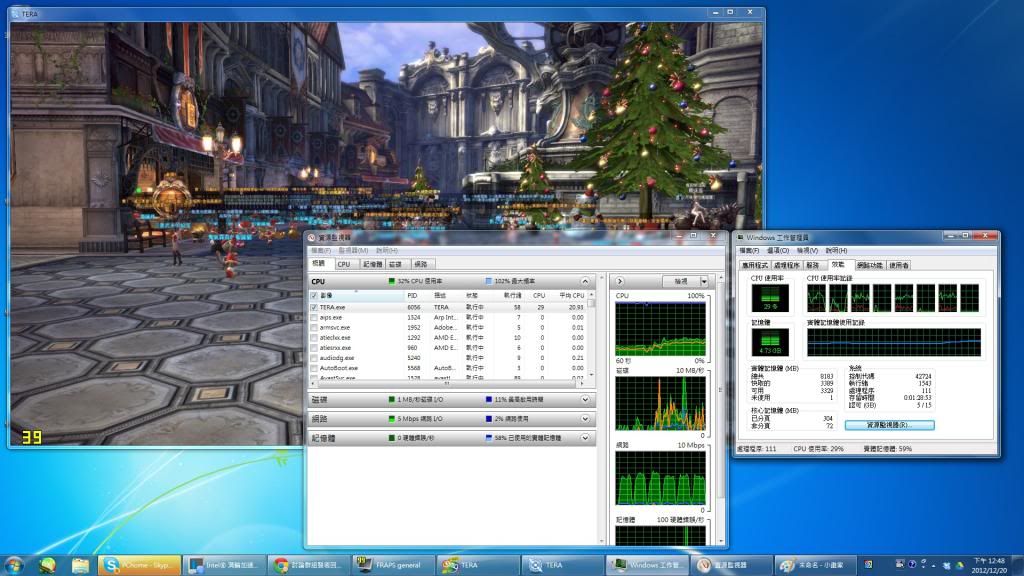Viewport: 1024px width, 576px height.
Task: Check the atiesrxx.exe process checkbox
Action: coord(314,347)
